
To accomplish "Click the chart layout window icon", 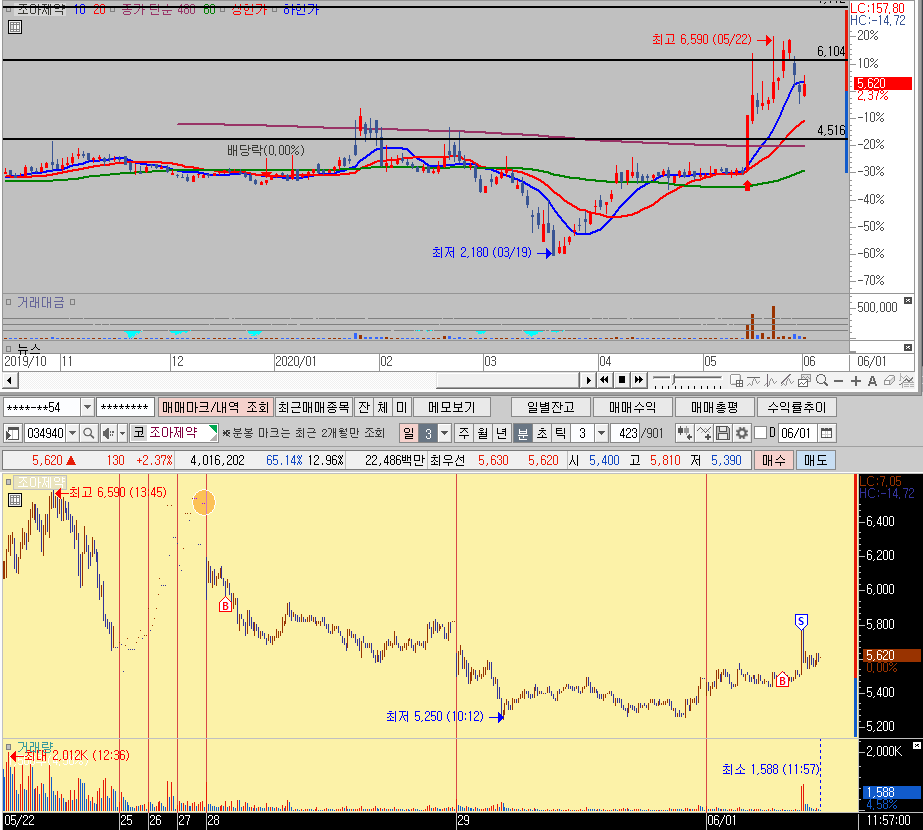I will pyautogui.click(x=736, y=381).
